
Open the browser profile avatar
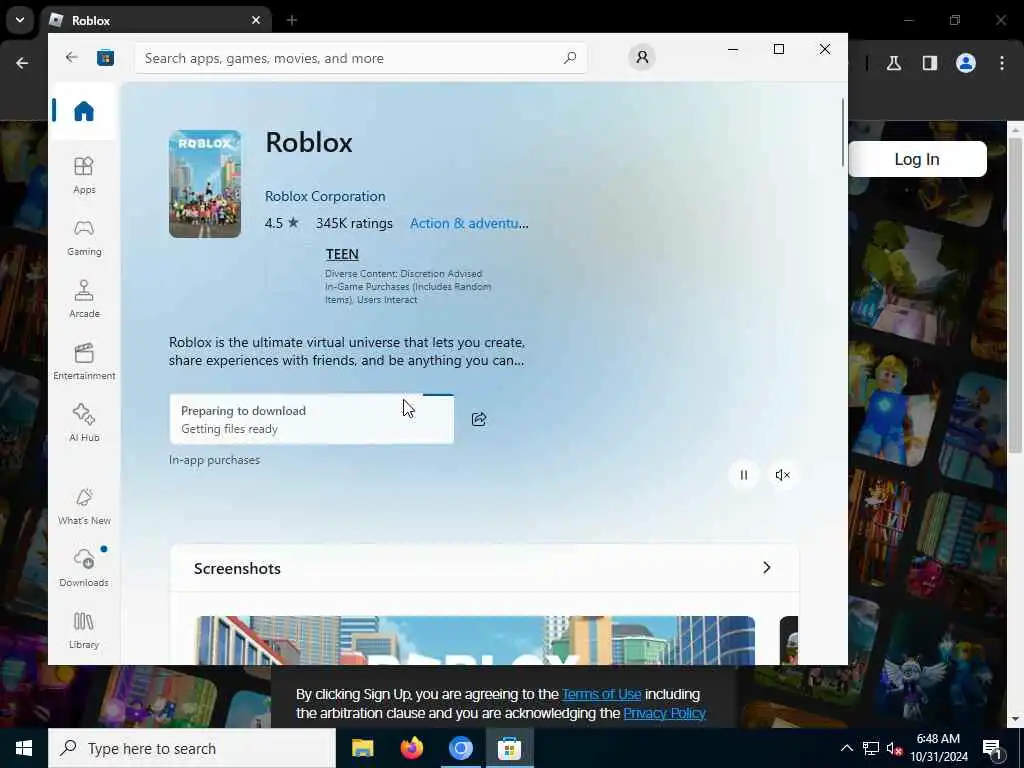pyautogui.click(x=966, y=63)
